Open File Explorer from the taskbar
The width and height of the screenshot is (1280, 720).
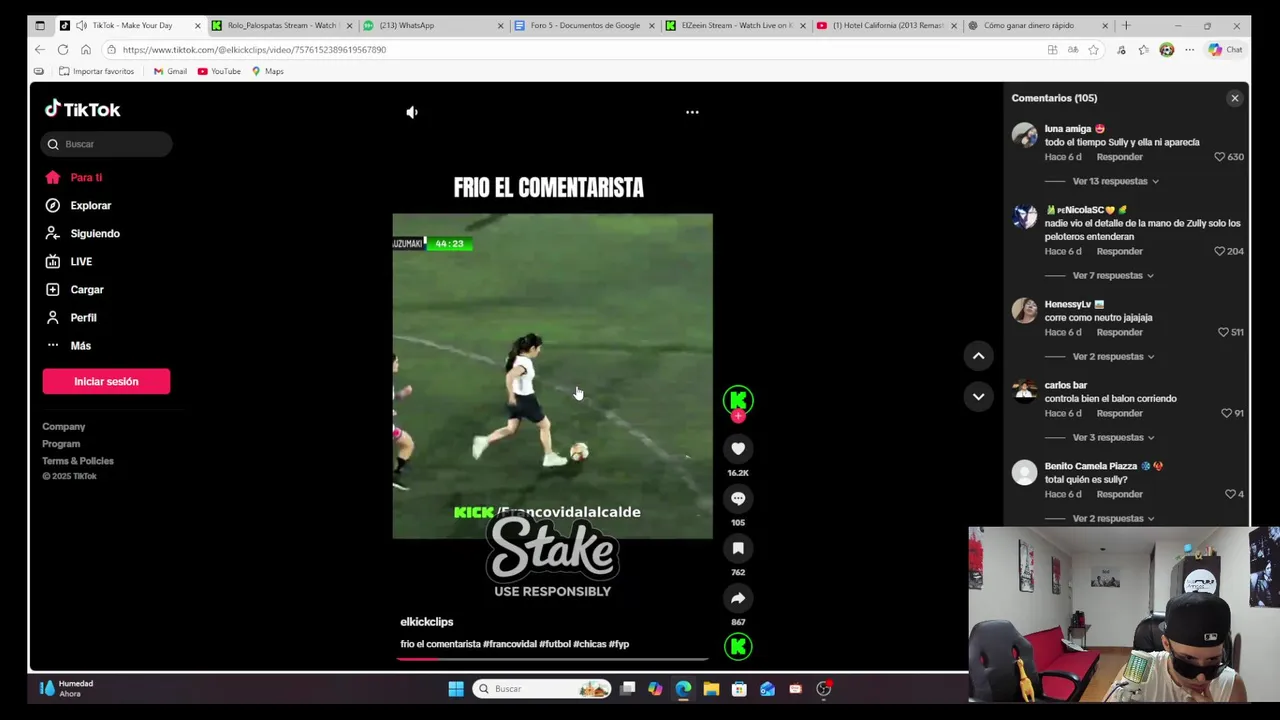coord(711,688)
